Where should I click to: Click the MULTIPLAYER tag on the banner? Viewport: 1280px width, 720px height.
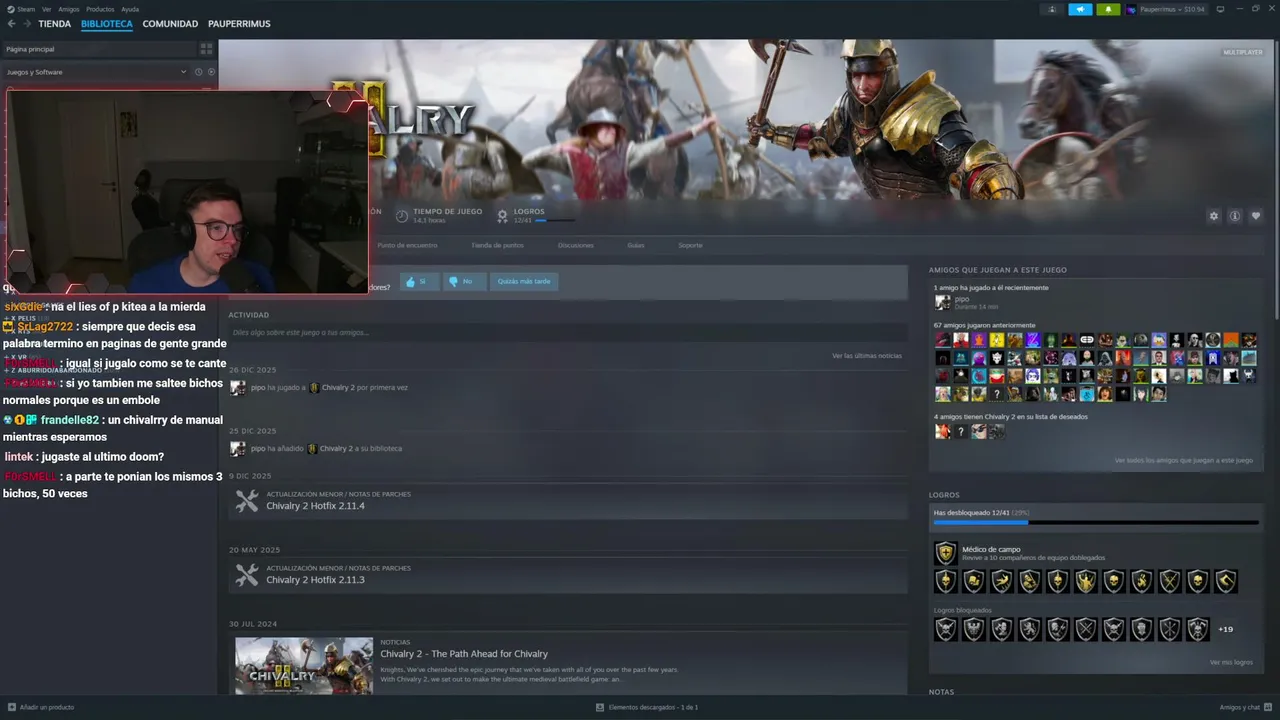pos(1242,52)
